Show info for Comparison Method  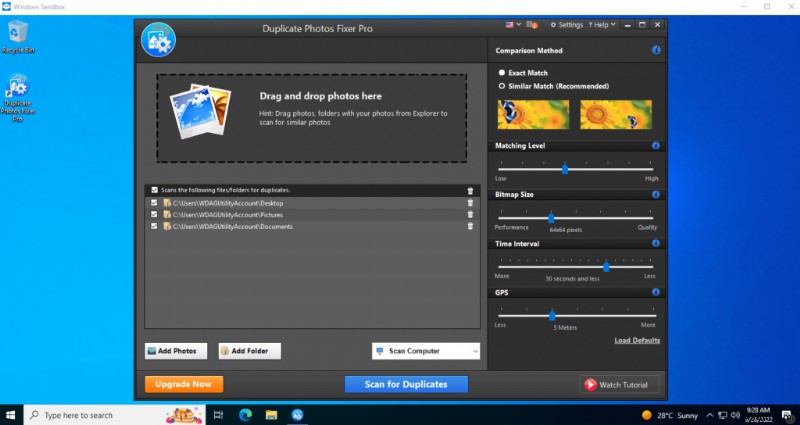click(656, 50)
